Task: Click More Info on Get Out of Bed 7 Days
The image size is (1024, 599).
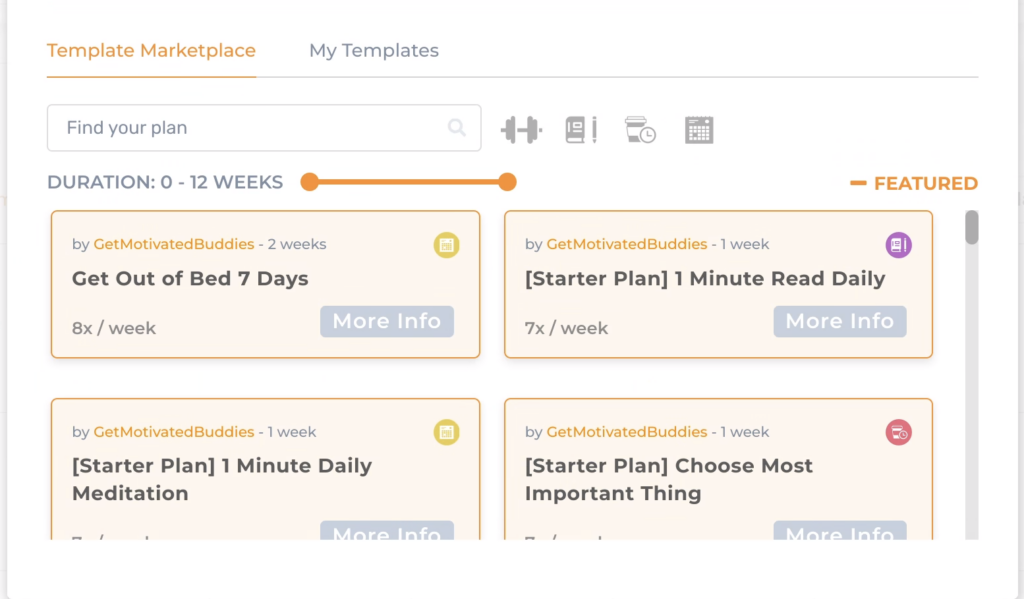Action: point(386,321)
